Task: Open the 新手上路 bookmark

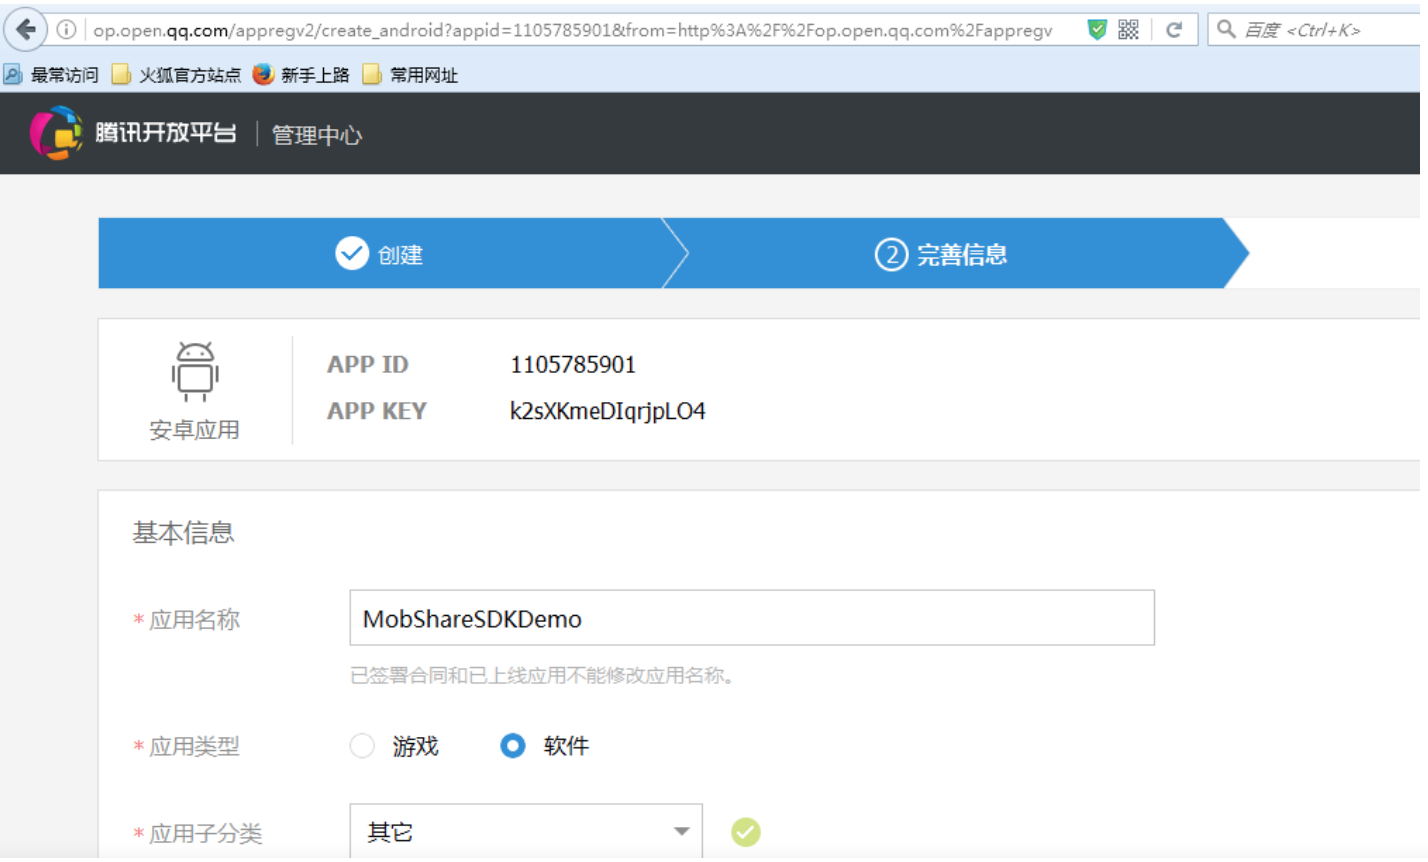Action: click(x=301, y=75)
